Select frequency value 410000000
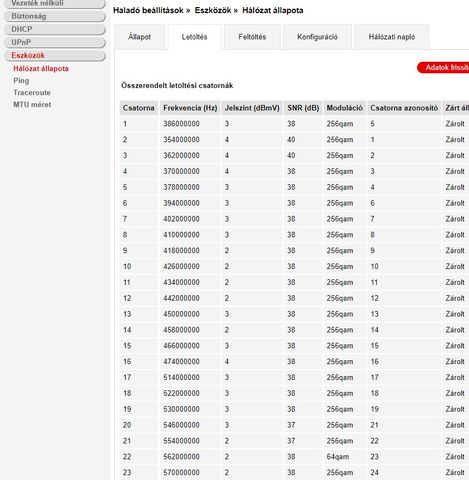 click(181, 235)
